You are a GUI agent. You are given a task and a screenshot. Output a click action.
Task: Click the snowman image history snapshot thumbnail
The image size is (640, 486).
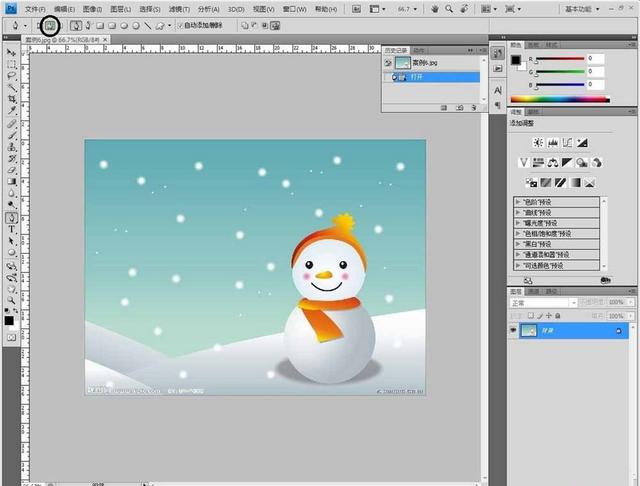point(402,62)
